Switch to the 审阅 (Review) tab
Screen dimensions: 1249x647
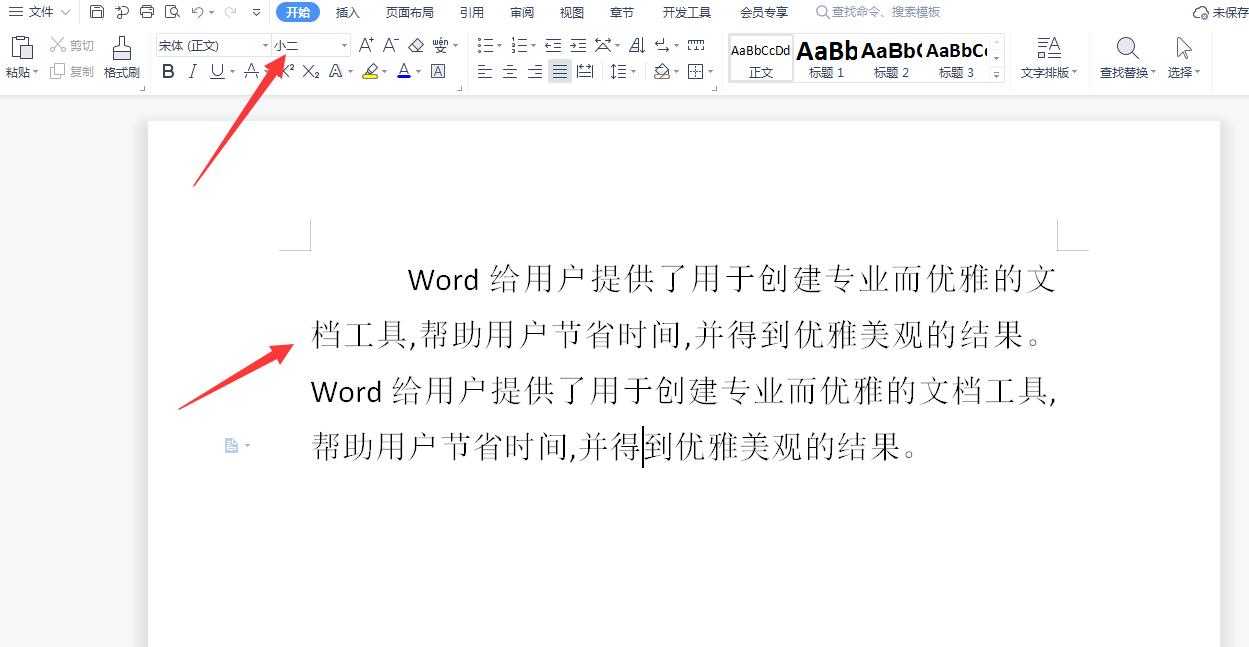tap(522, 12)
